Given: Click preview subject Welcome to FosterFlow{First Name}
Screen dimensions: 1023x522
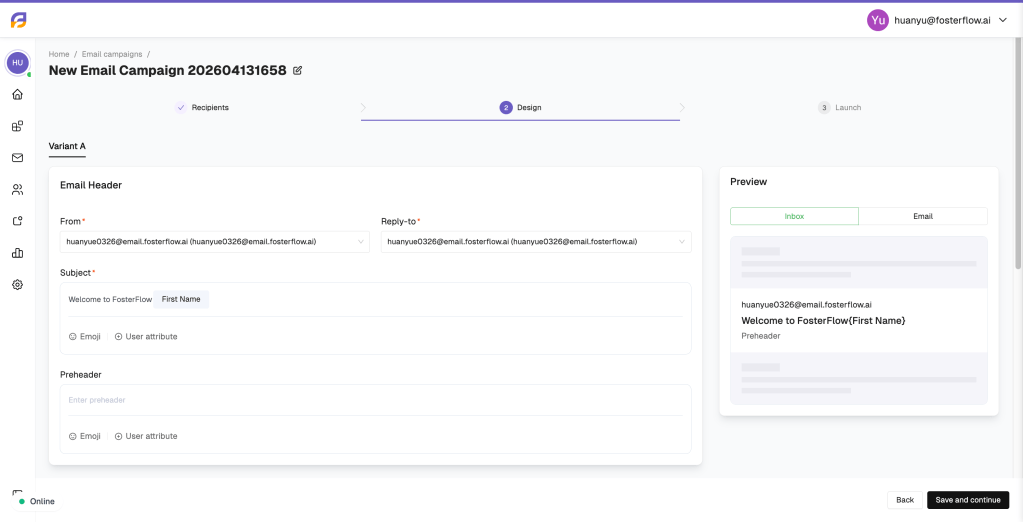Looking at the screenshot, I should tap(823, 321).
